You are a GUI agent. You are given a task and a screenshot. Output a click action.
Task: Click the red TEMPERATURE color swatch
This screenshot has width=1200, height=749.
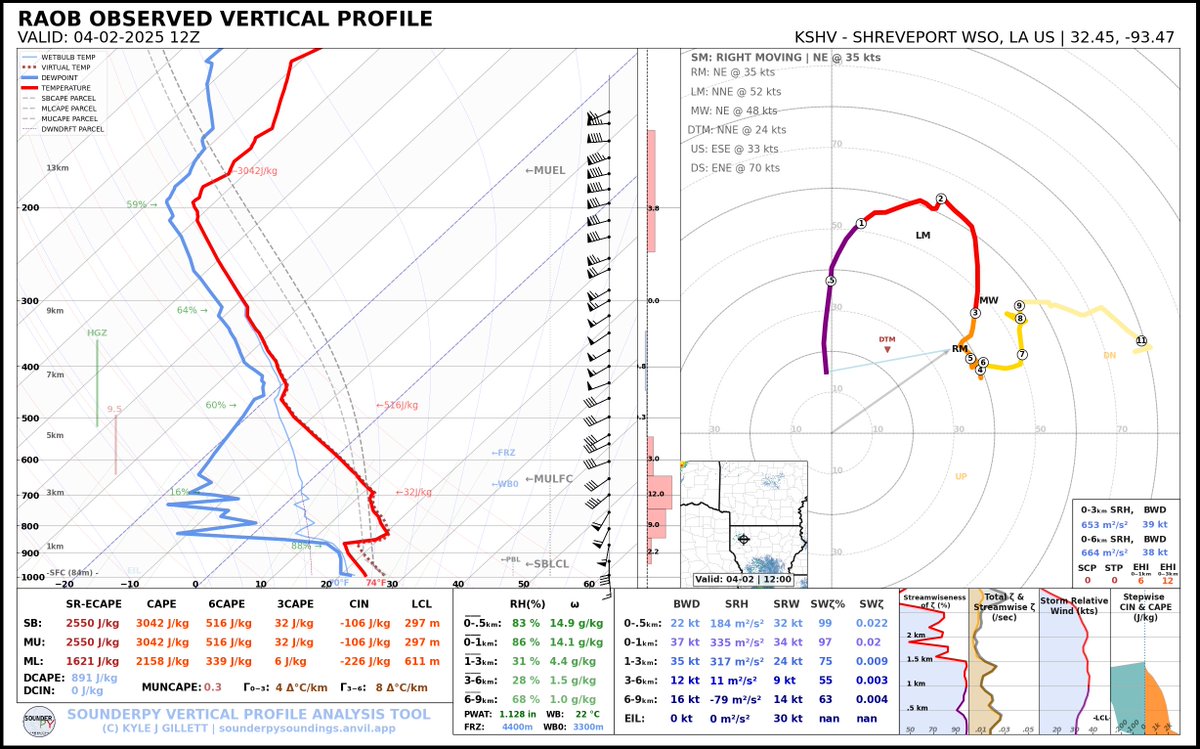click(28, 88)
